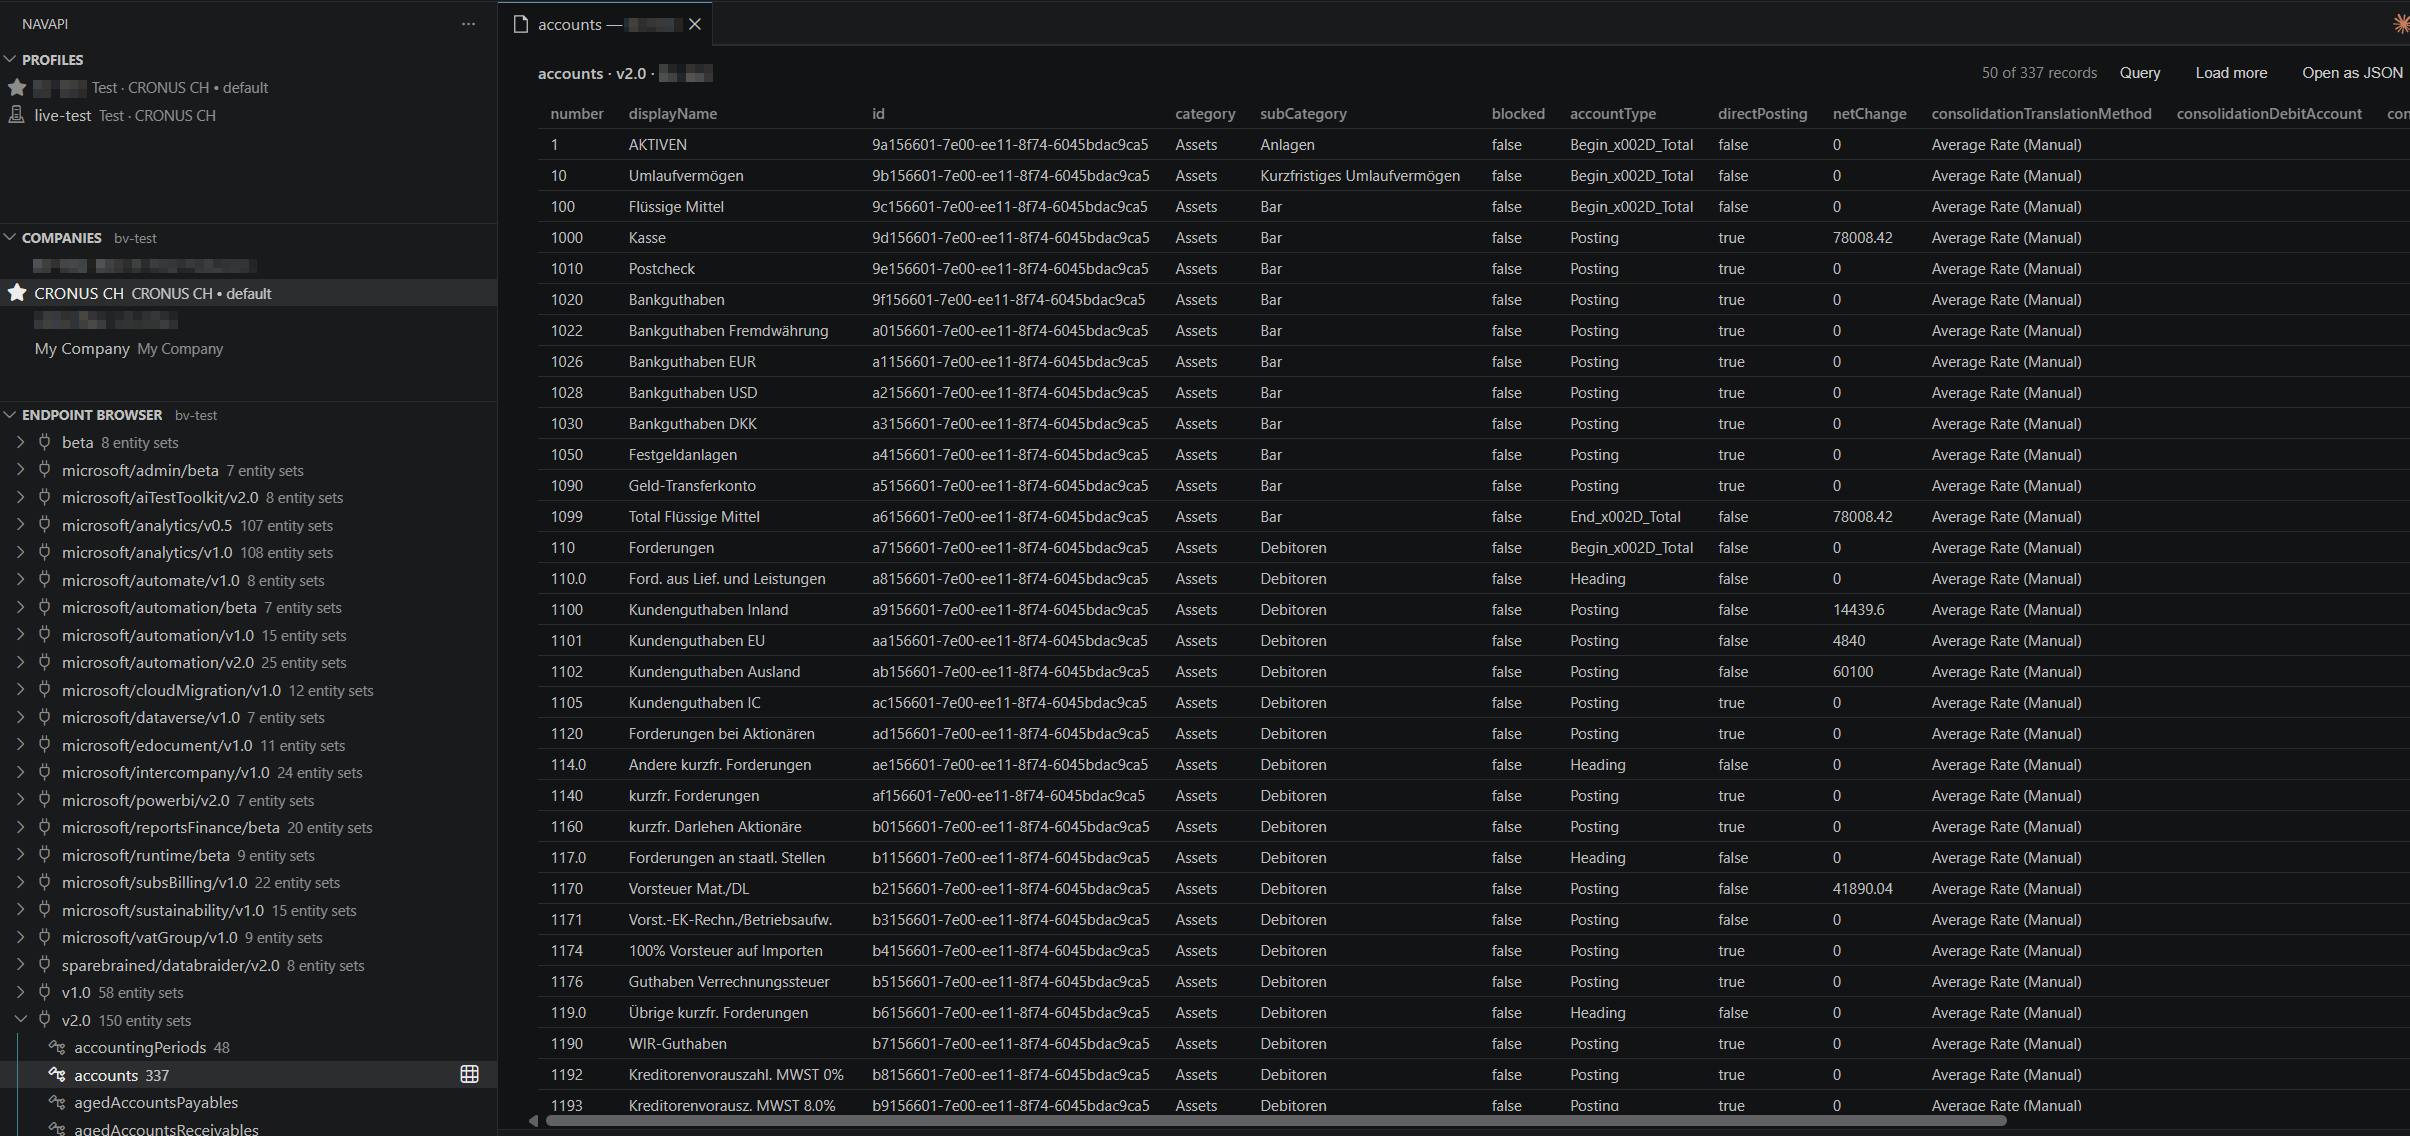
Task: Click plug icon beside microsoft/admin/beta
Action: (x=44, y=470)
